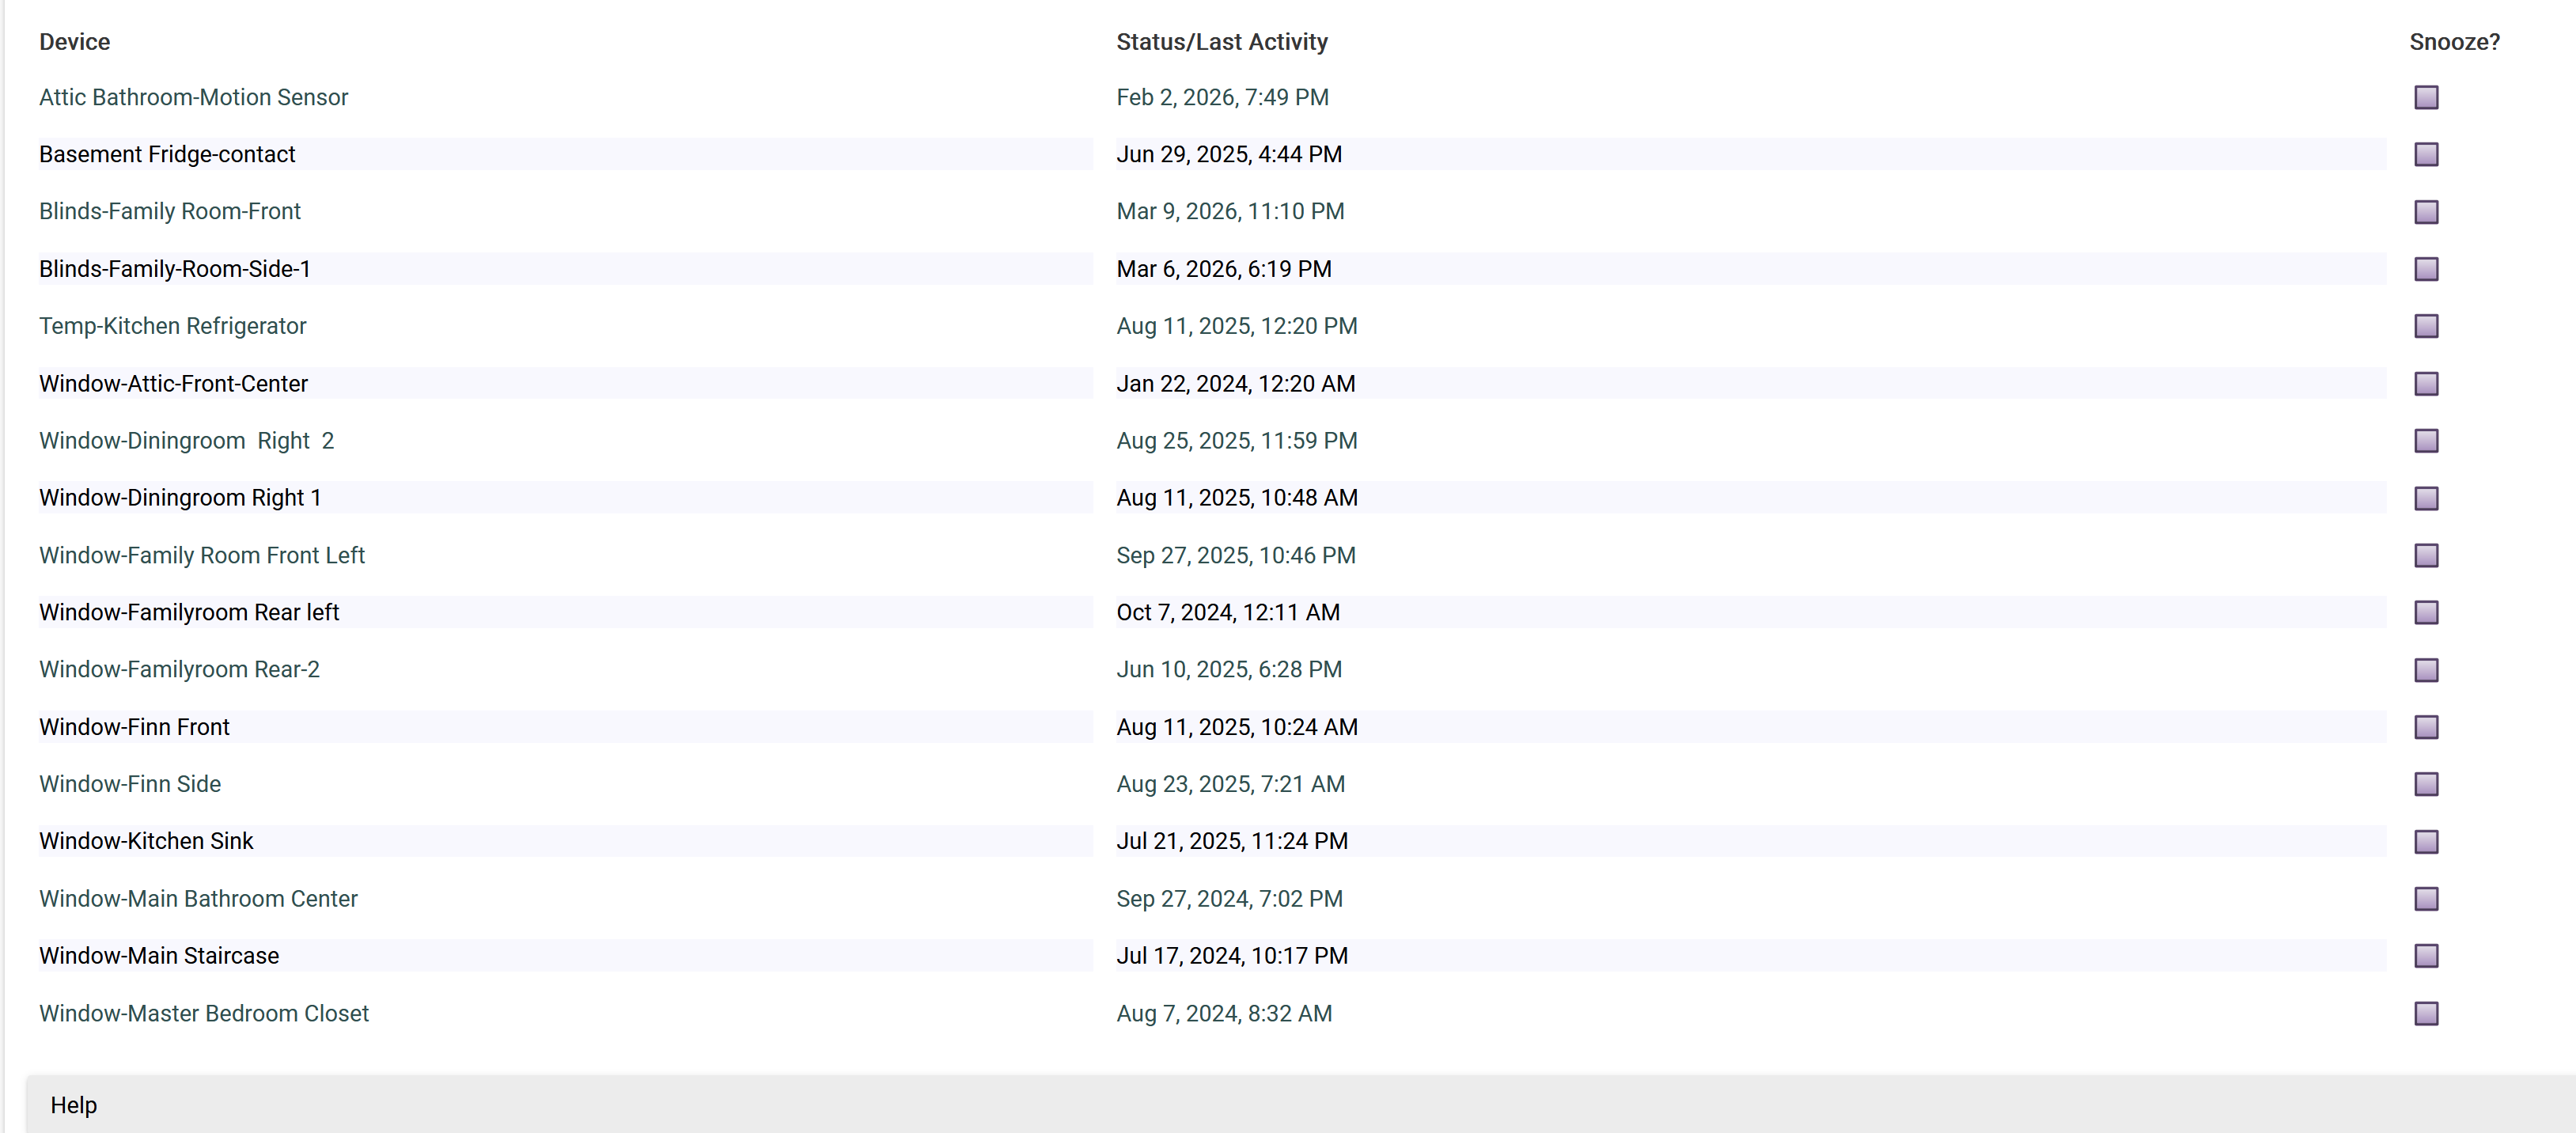Click Basement Fridge-contact device name

coord(167,154)
